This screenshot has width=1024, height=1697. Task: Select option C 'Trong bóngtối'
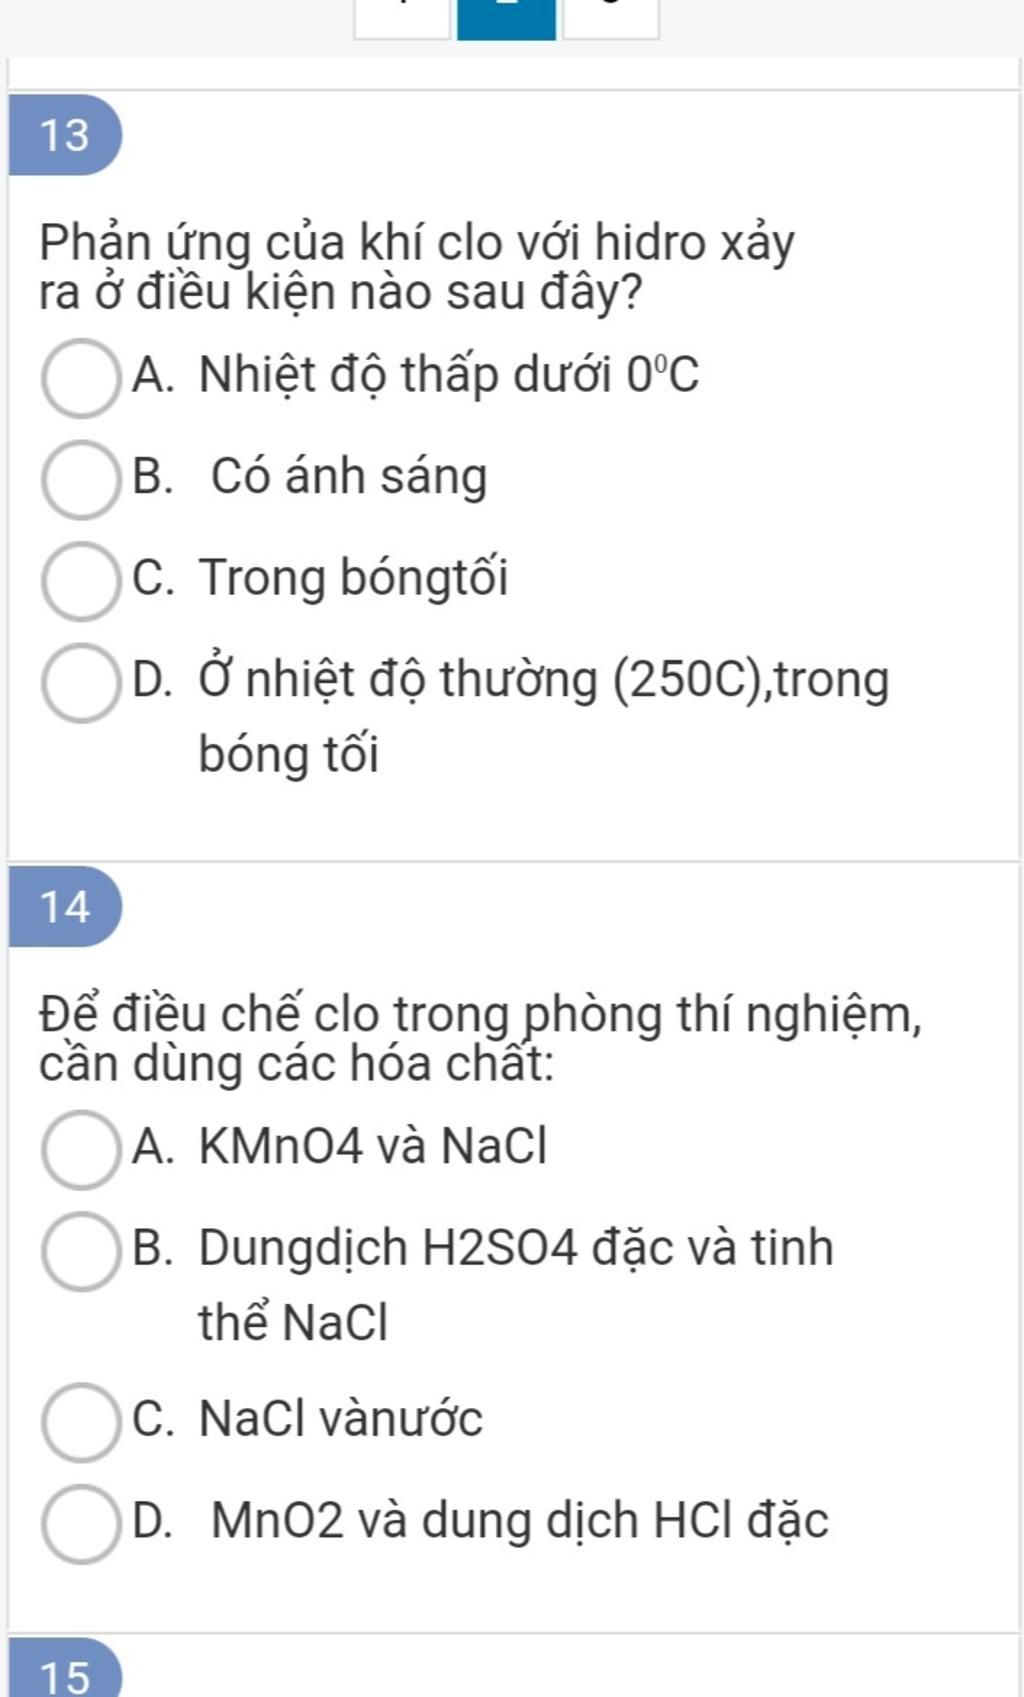point(80,581)
